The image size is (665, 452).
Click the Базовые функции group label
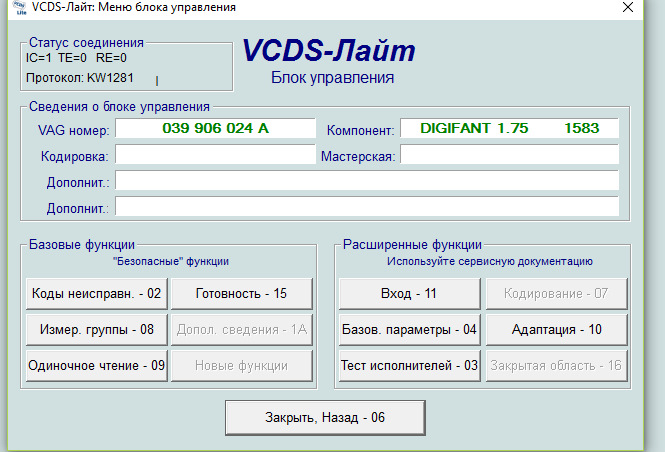click(82, 245)
